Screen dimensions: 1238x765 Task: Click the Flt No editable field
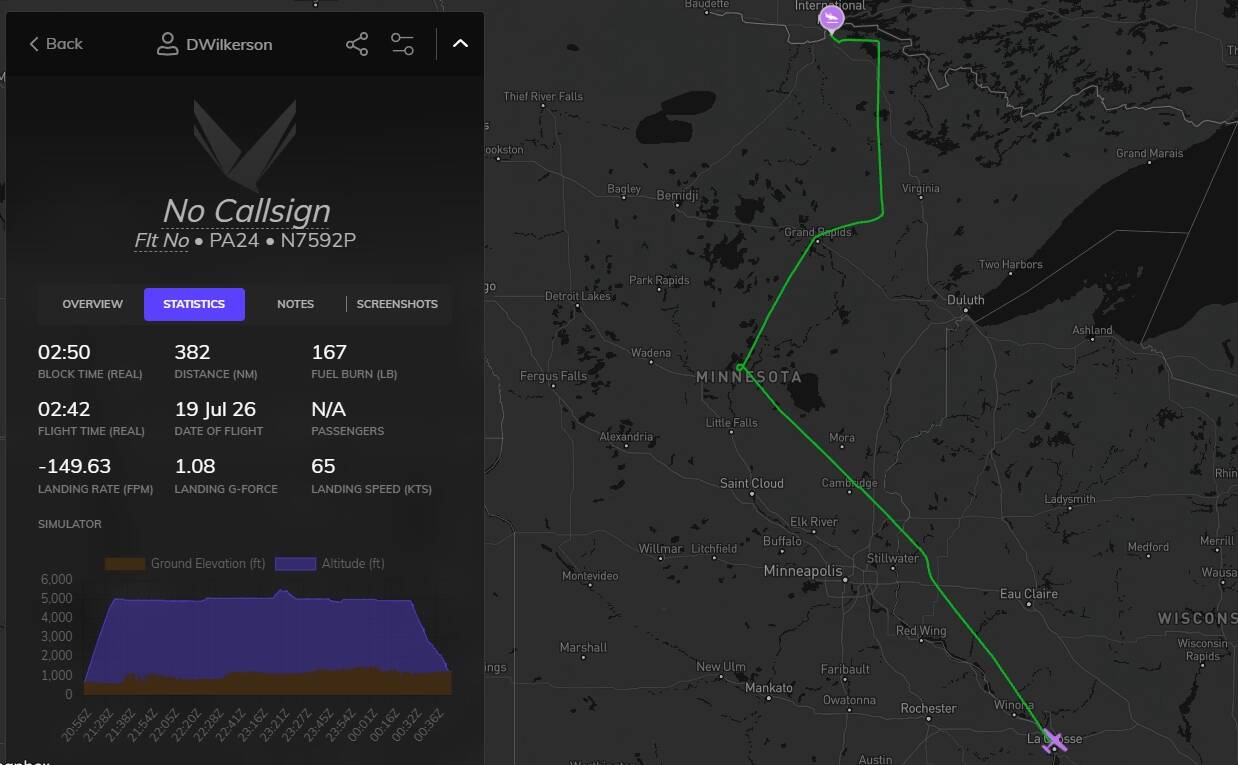[162, 240]
